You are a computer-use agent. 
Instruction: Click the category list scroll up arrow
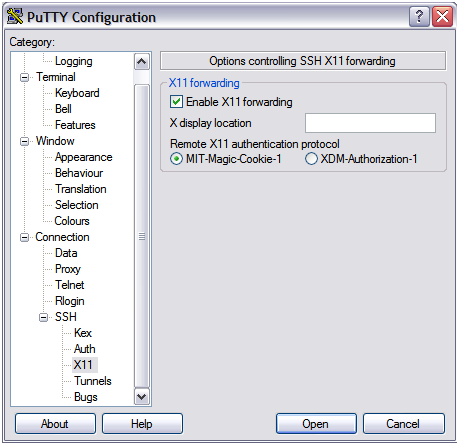[x=142, y=62]
